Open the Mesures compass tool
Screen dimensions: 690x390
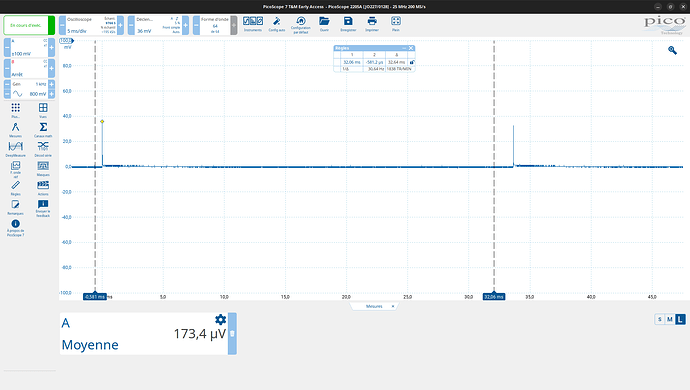pos(15,129)
